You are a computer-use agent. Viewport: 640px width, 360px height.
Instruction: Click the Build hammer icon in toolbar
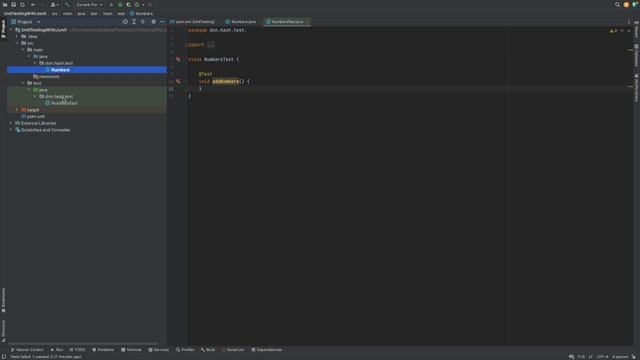pos(67,4)
